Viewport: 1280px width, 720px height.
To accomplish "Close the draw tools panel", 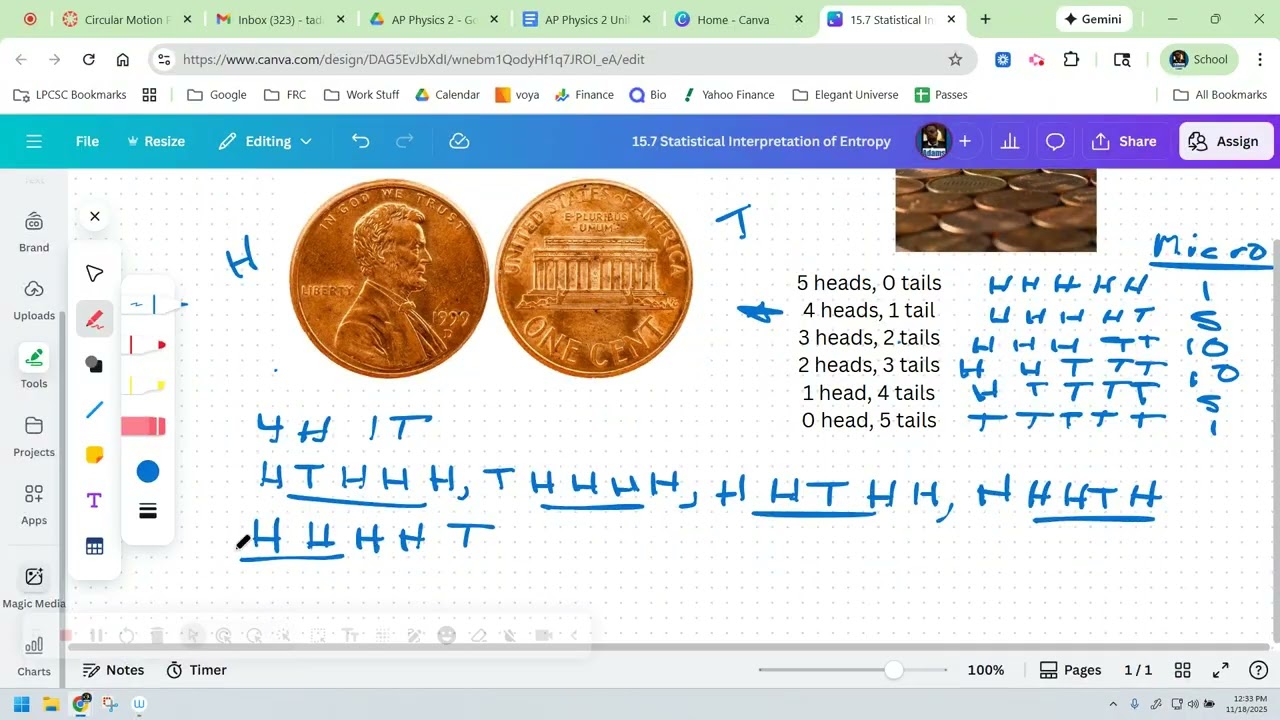I will pos(95,216).
